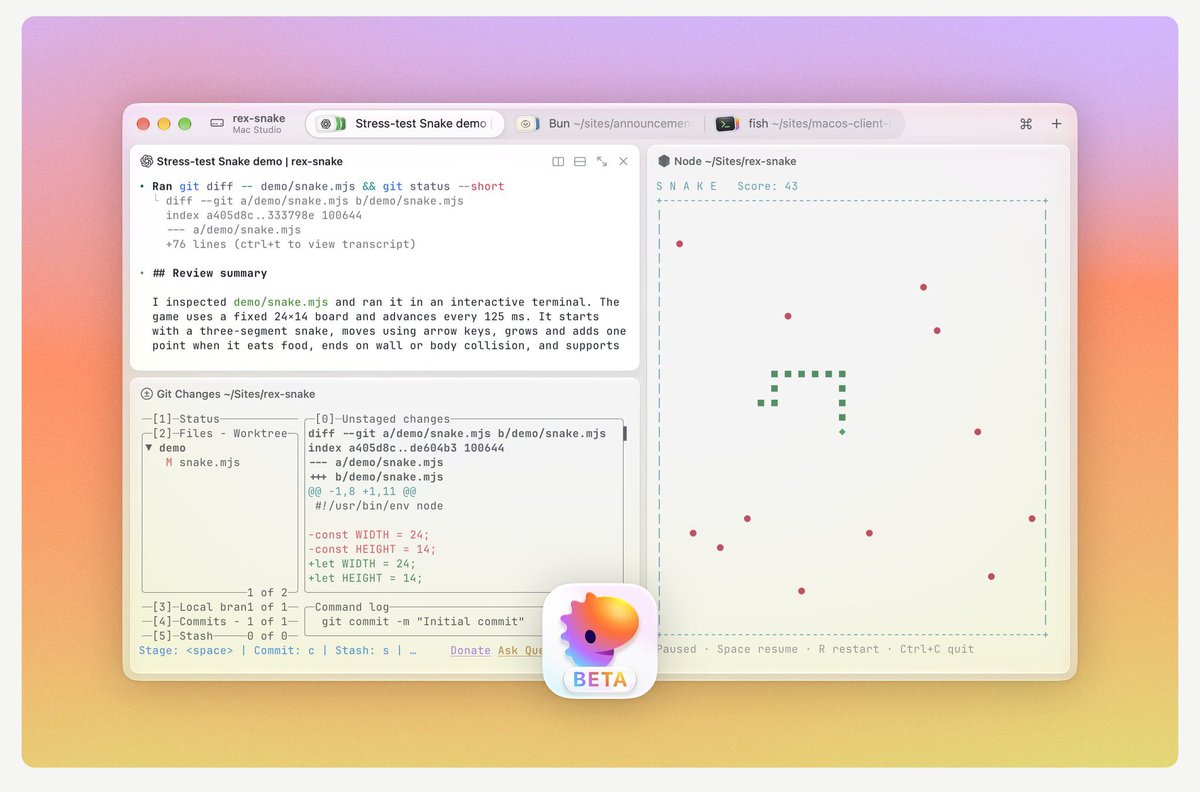The height and width of the screenshot is (792, 1200).
Task: Select the [1] Status panel heading
Action: pyautogui.click(x=186, y=419)
